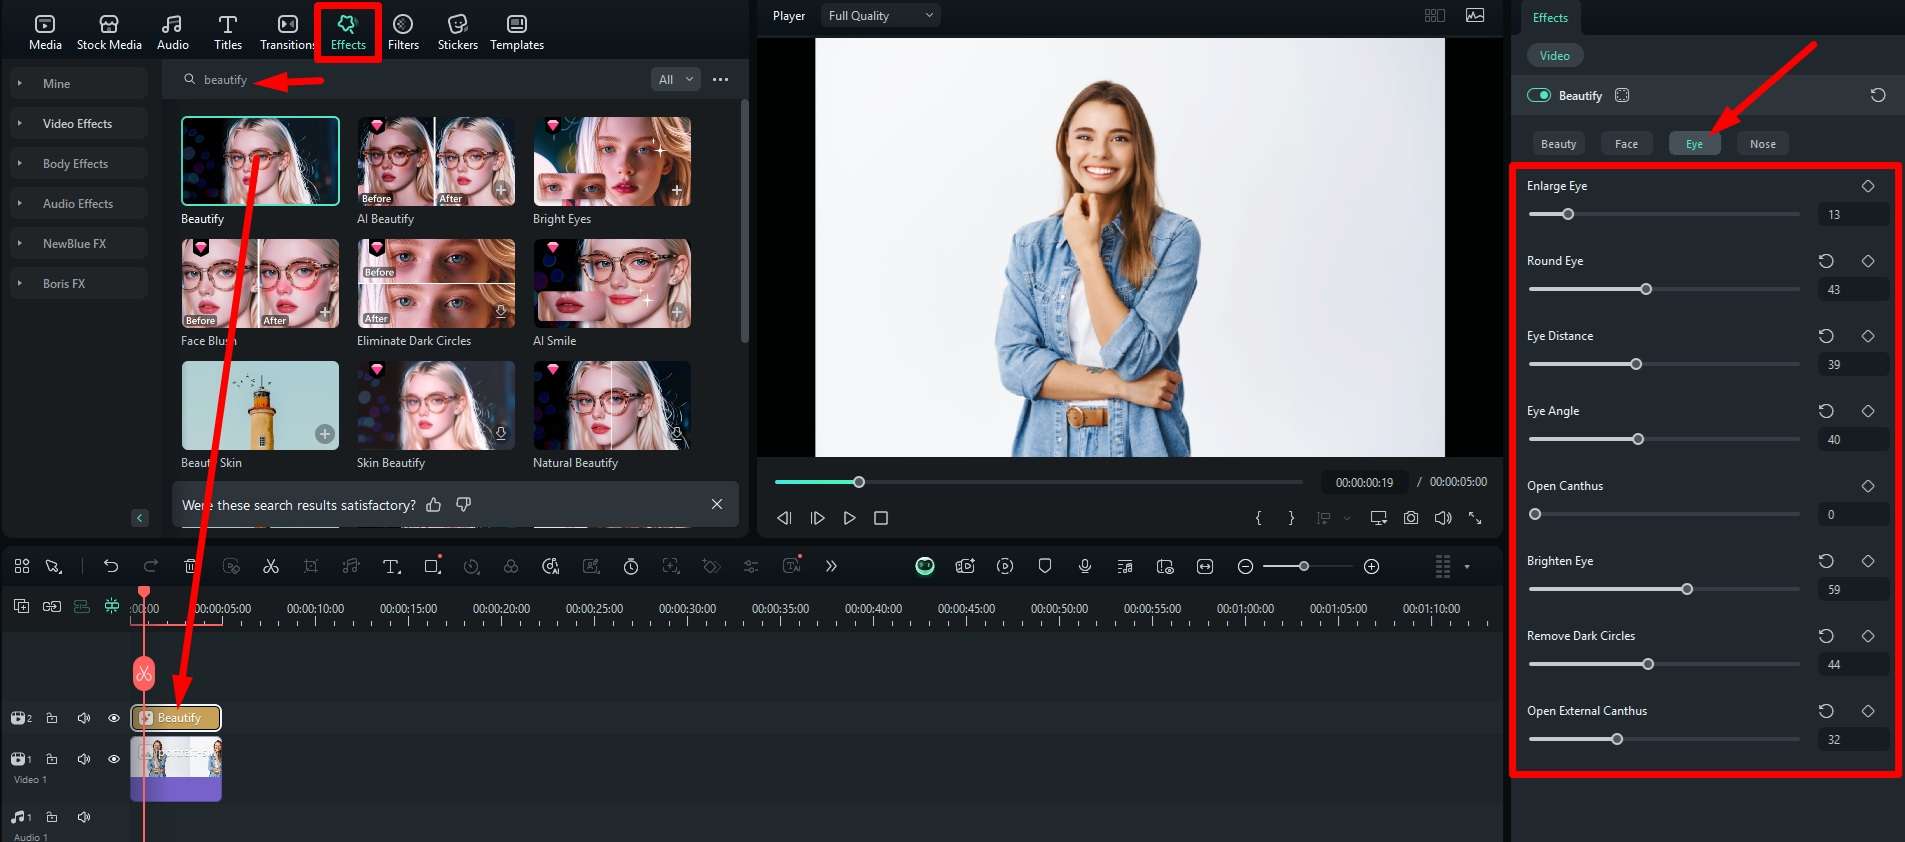1905x842 pixels.
Task: Click the Video button in Effects panel
Action: [1555, 56]
